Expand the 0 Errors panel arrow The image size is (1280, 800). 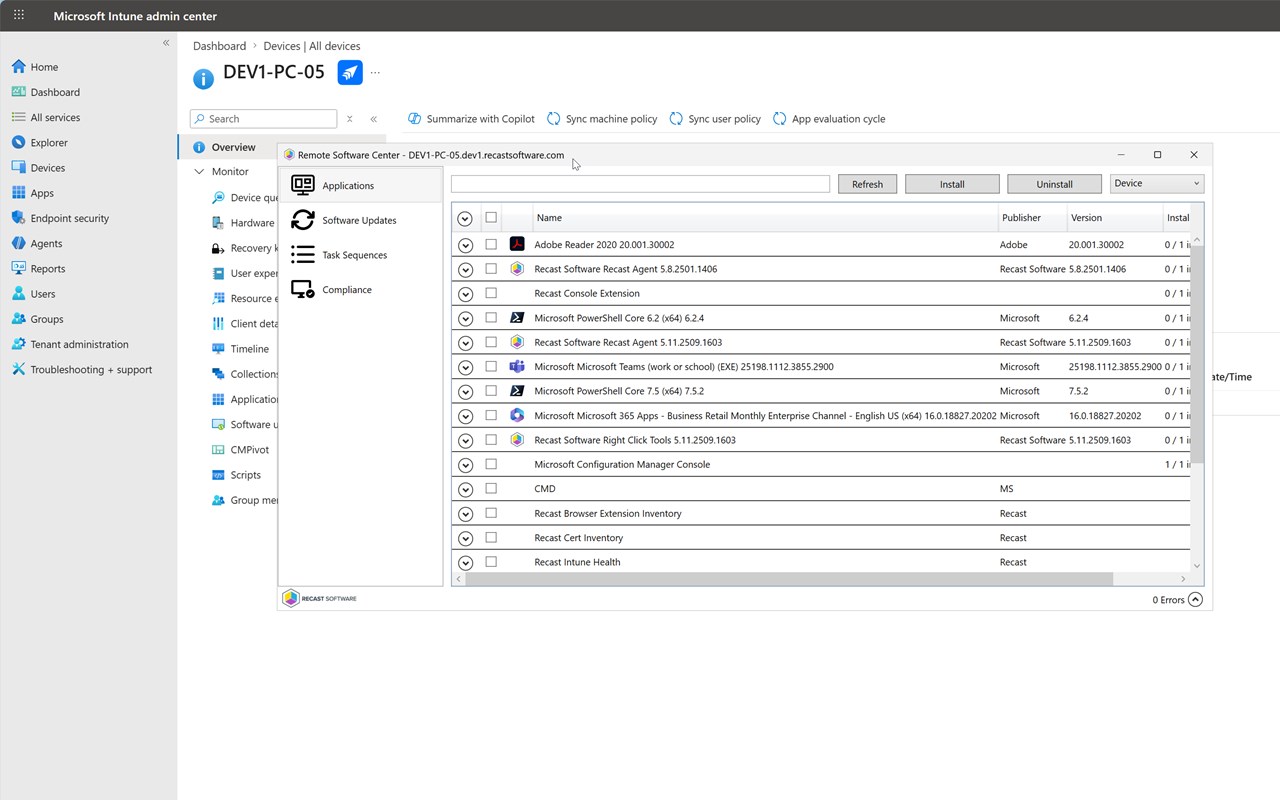point(1195,600)
